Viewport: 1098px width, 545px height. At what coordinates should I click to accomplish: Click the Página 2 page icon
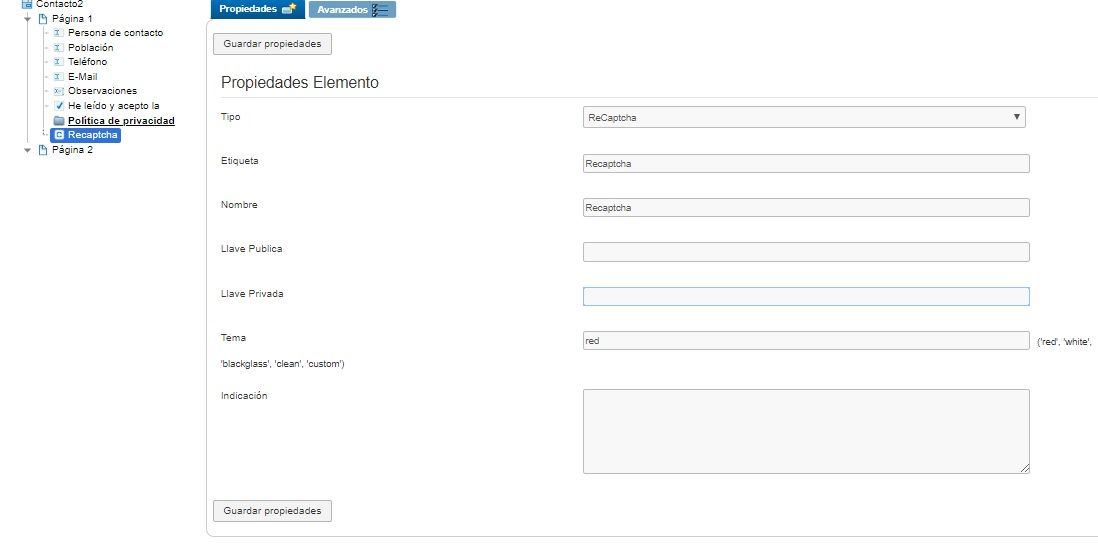point(43,150)
